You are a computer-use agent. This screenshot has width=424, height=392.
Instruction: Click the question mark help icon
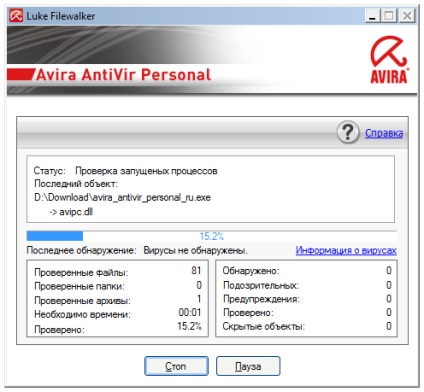pos(348,133)
